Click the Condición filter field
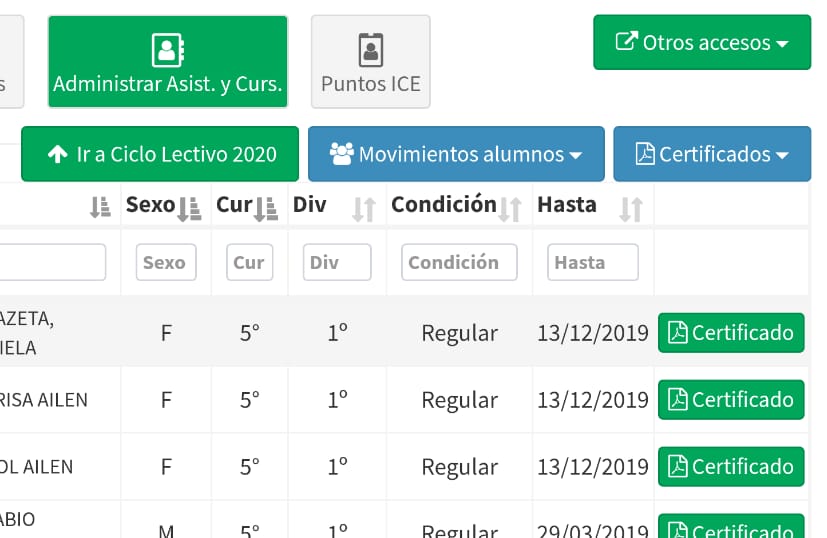The height and width of the screenshot is (538, 827). click(x=459, y=262)
